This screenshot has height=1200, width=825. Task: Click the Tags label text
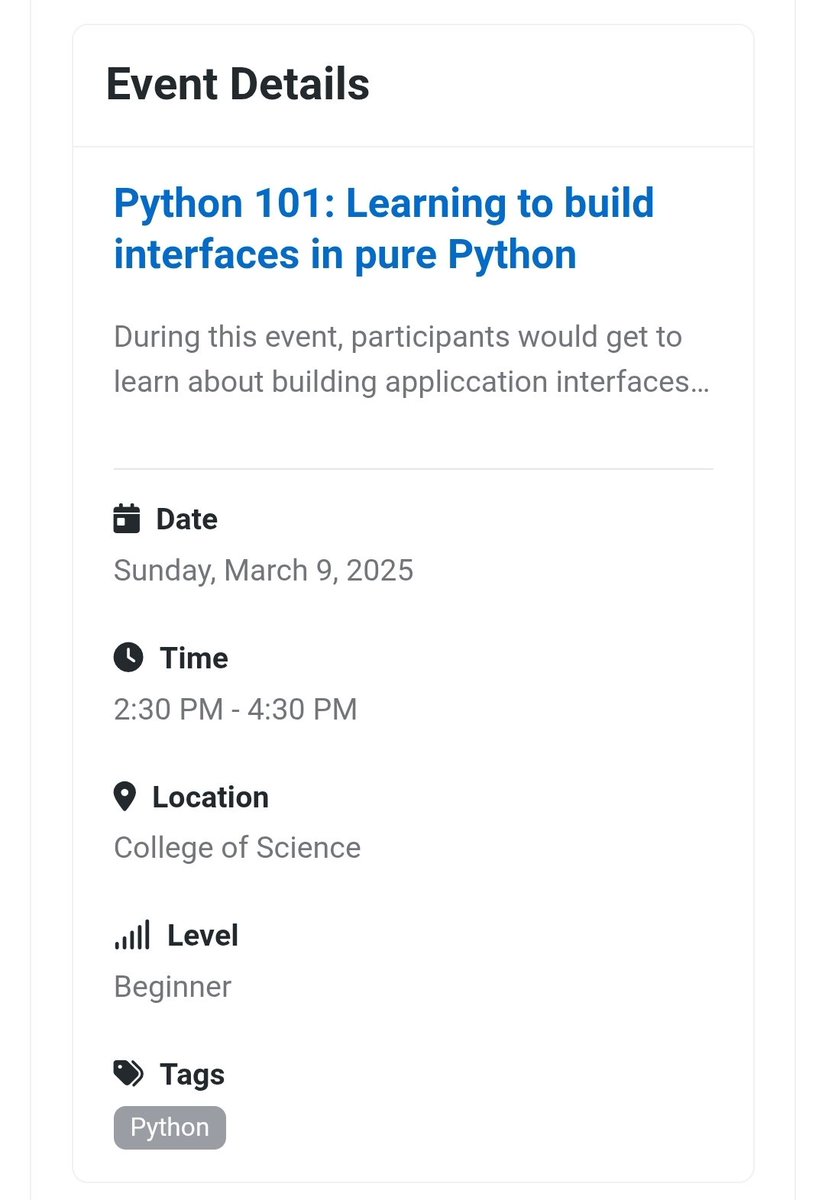point(192,1074)
